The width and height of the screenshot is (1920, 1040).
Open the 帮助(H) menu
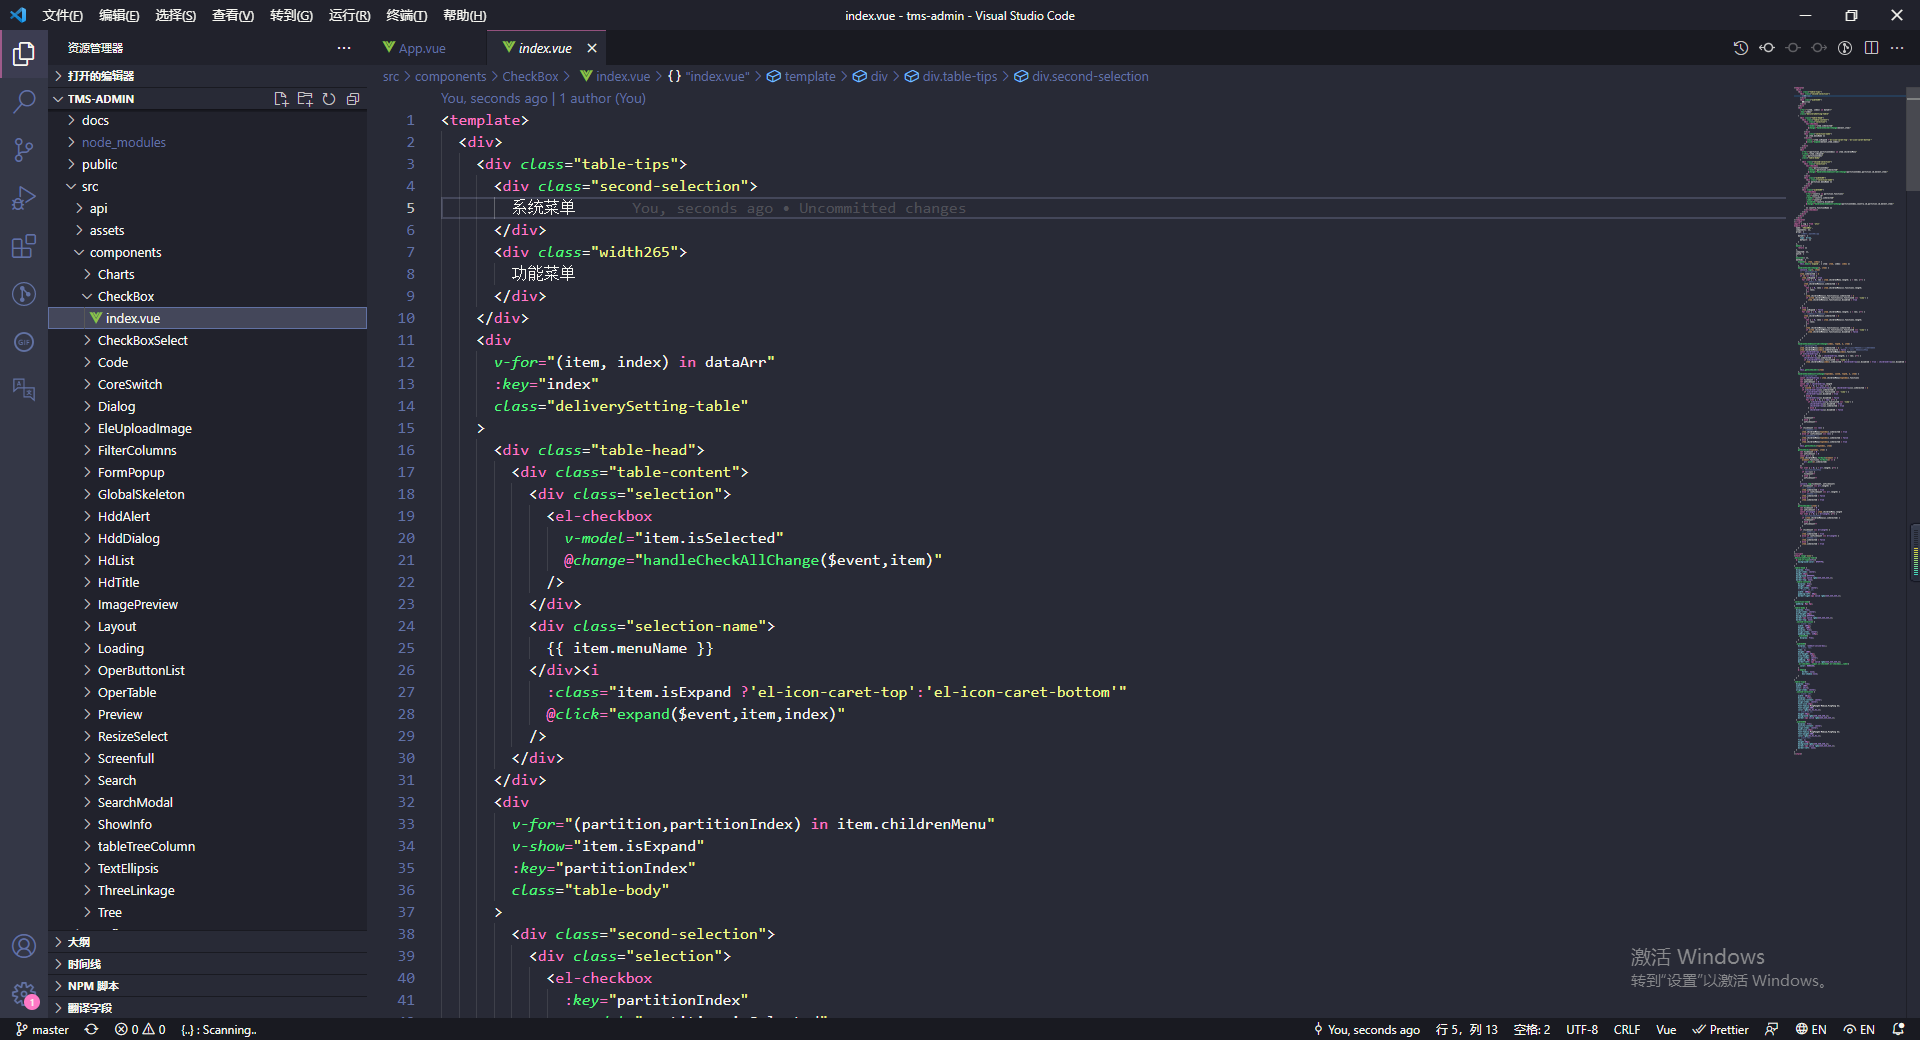tap(464, 15)
